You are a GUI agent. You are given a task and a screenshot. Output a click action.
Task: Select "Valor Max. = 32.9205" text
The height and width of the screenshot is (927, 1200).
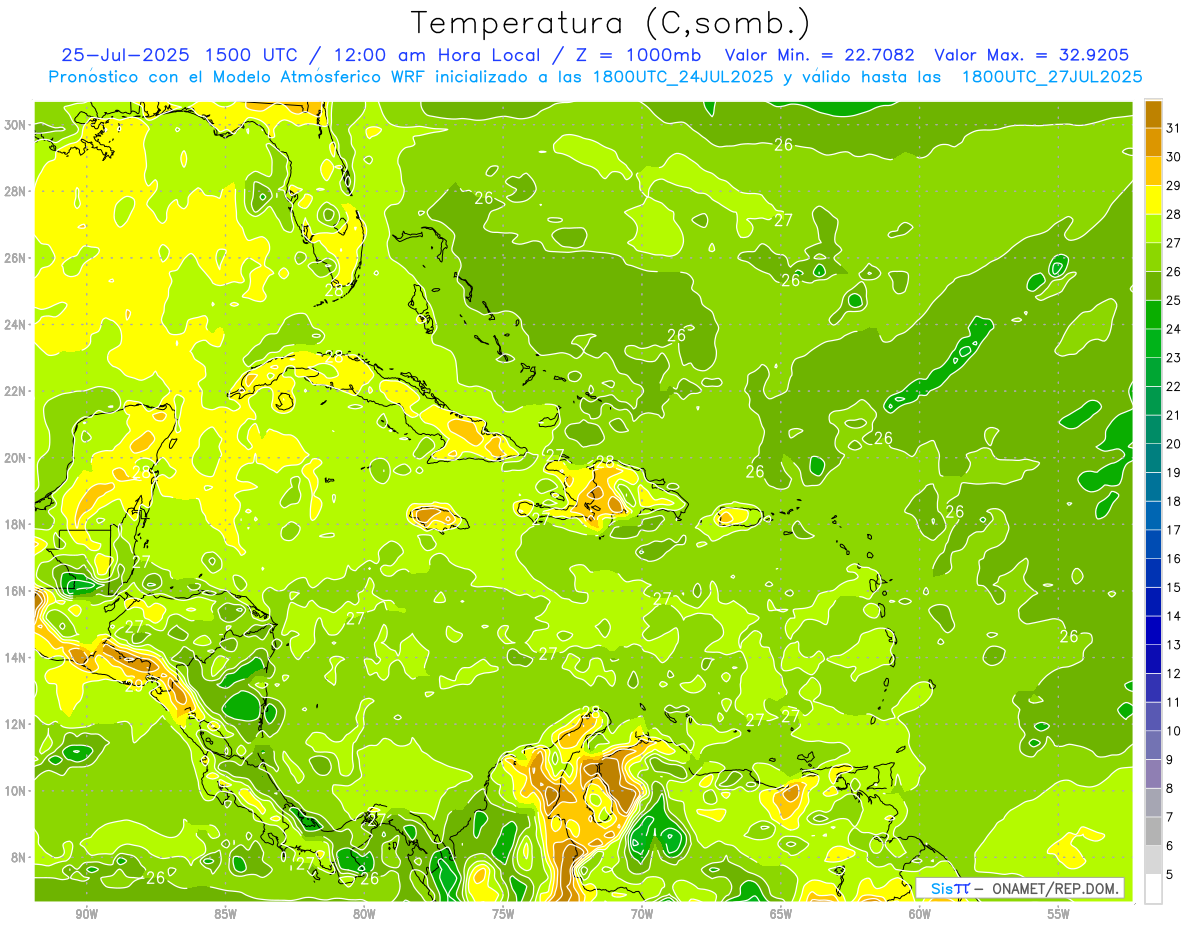[1031, 55]
